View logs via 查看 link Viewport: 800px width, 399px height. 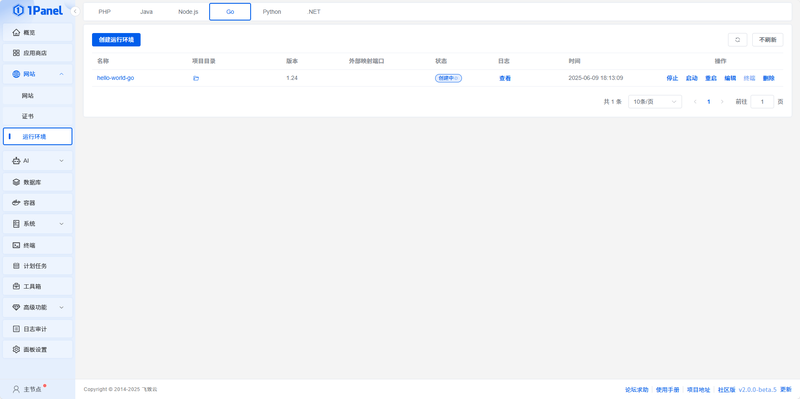click(x=505, y=78)
